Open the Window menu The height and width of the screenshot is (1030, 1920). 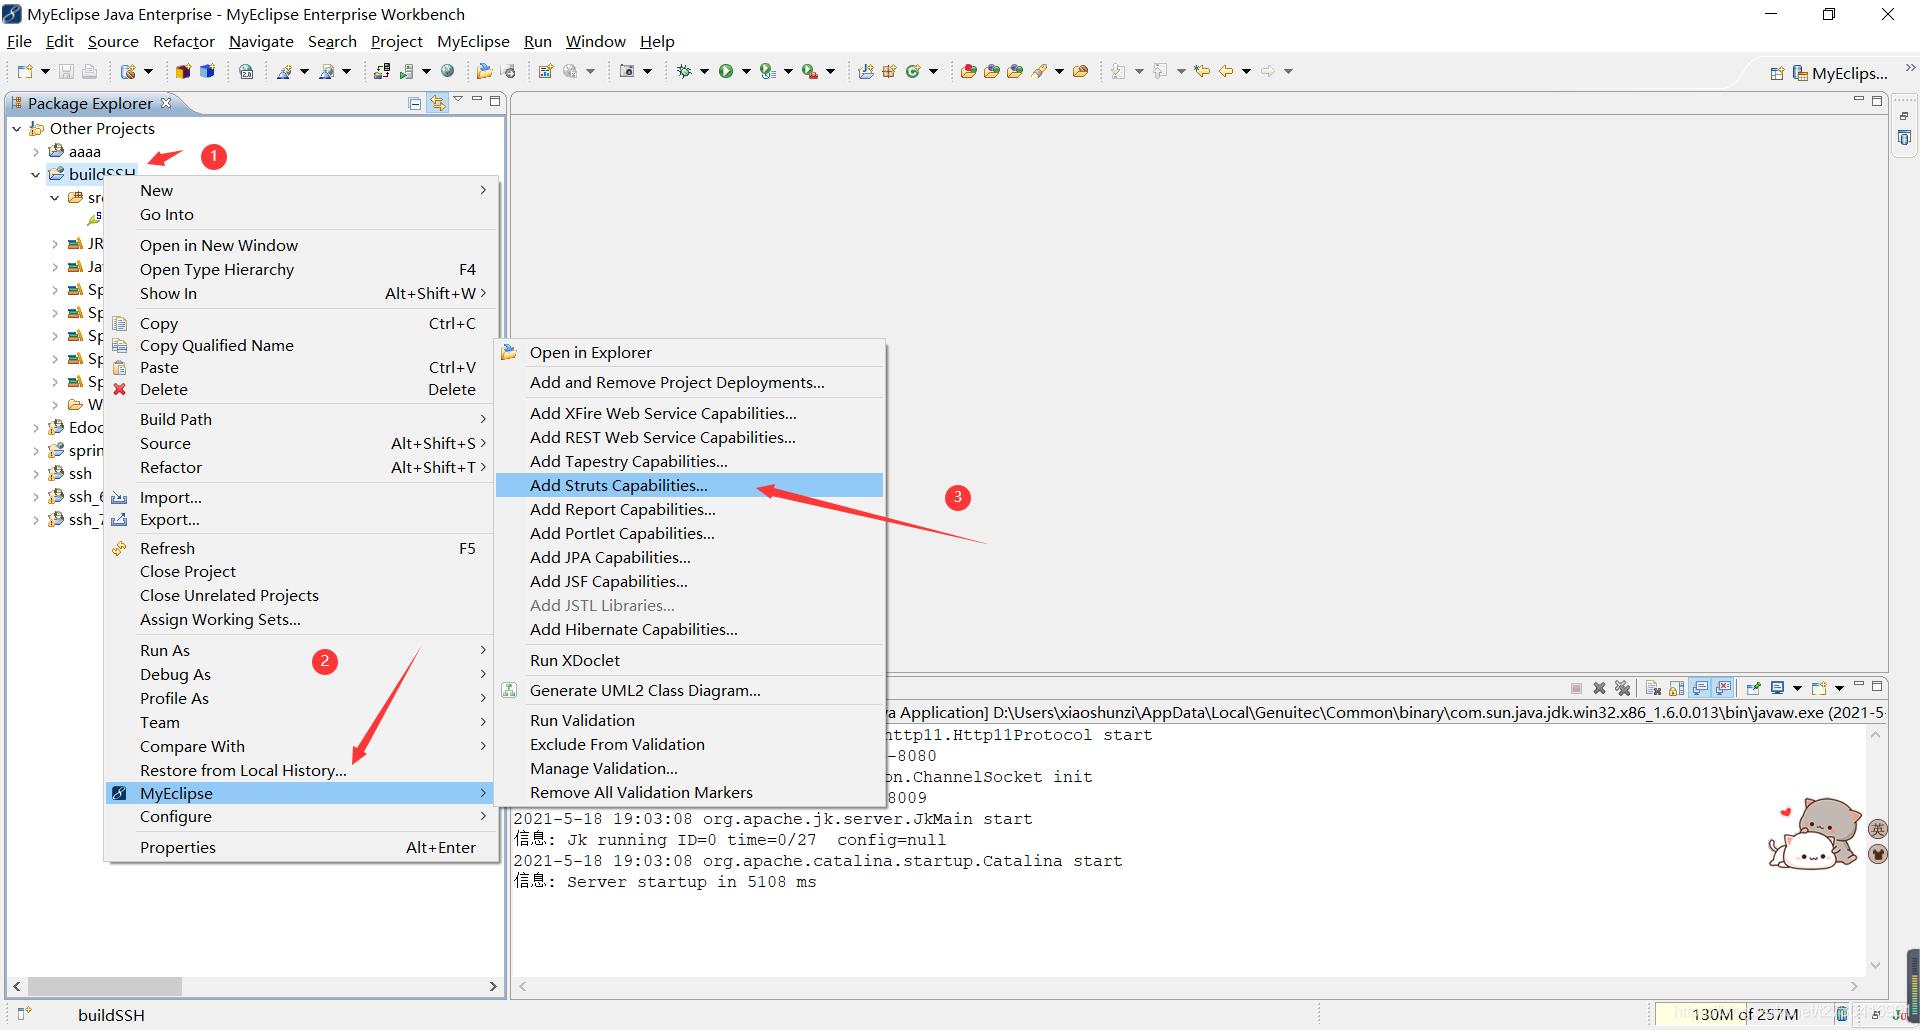tap(595, 41)
